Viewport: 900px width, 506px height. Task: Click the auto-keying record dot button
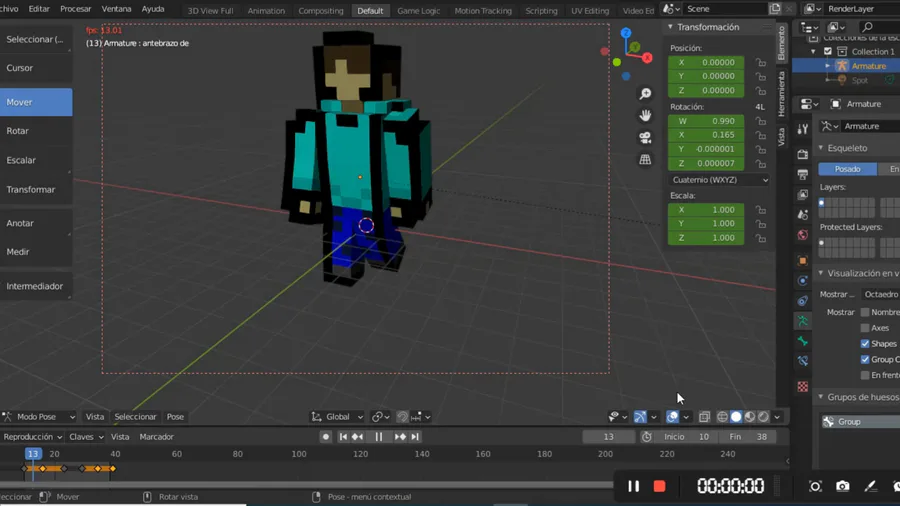(x=325, y=437)
